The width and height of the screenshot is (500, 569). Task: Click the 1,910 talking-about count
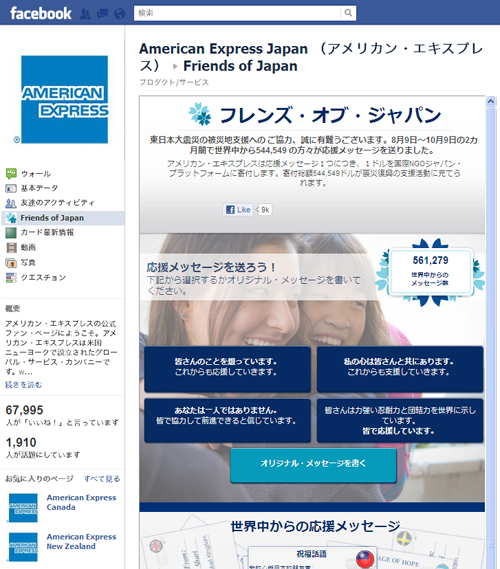[21, 442]
